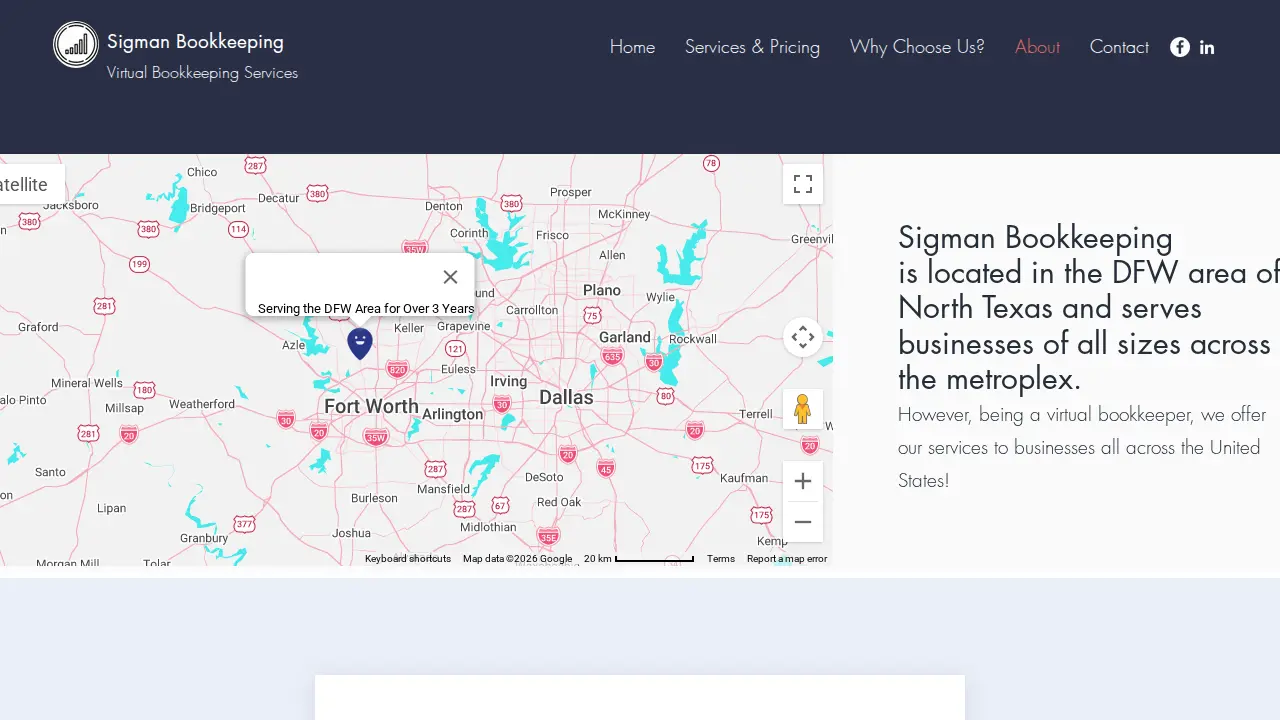
Task: Click the Burleson label on map
Action: 374,498
